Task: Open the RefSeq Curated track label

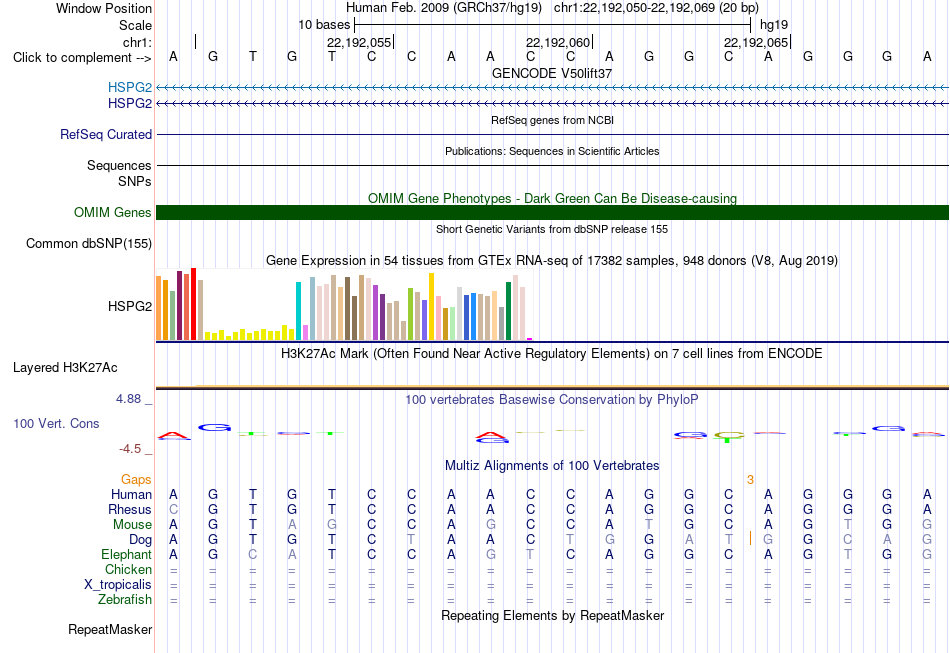Action: point(106,134)
